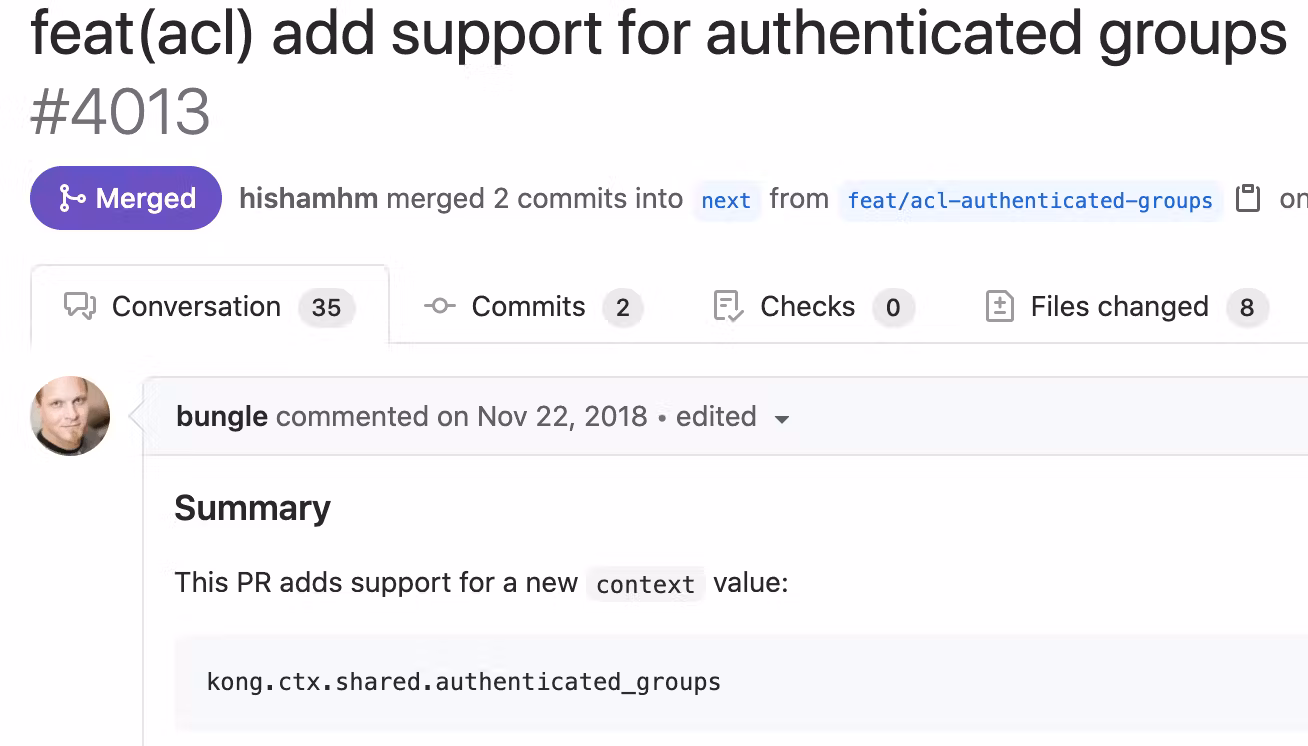Screen dimensions: 1308x746
Task: Click the purple Merged status badge
Action: point(126,198)
